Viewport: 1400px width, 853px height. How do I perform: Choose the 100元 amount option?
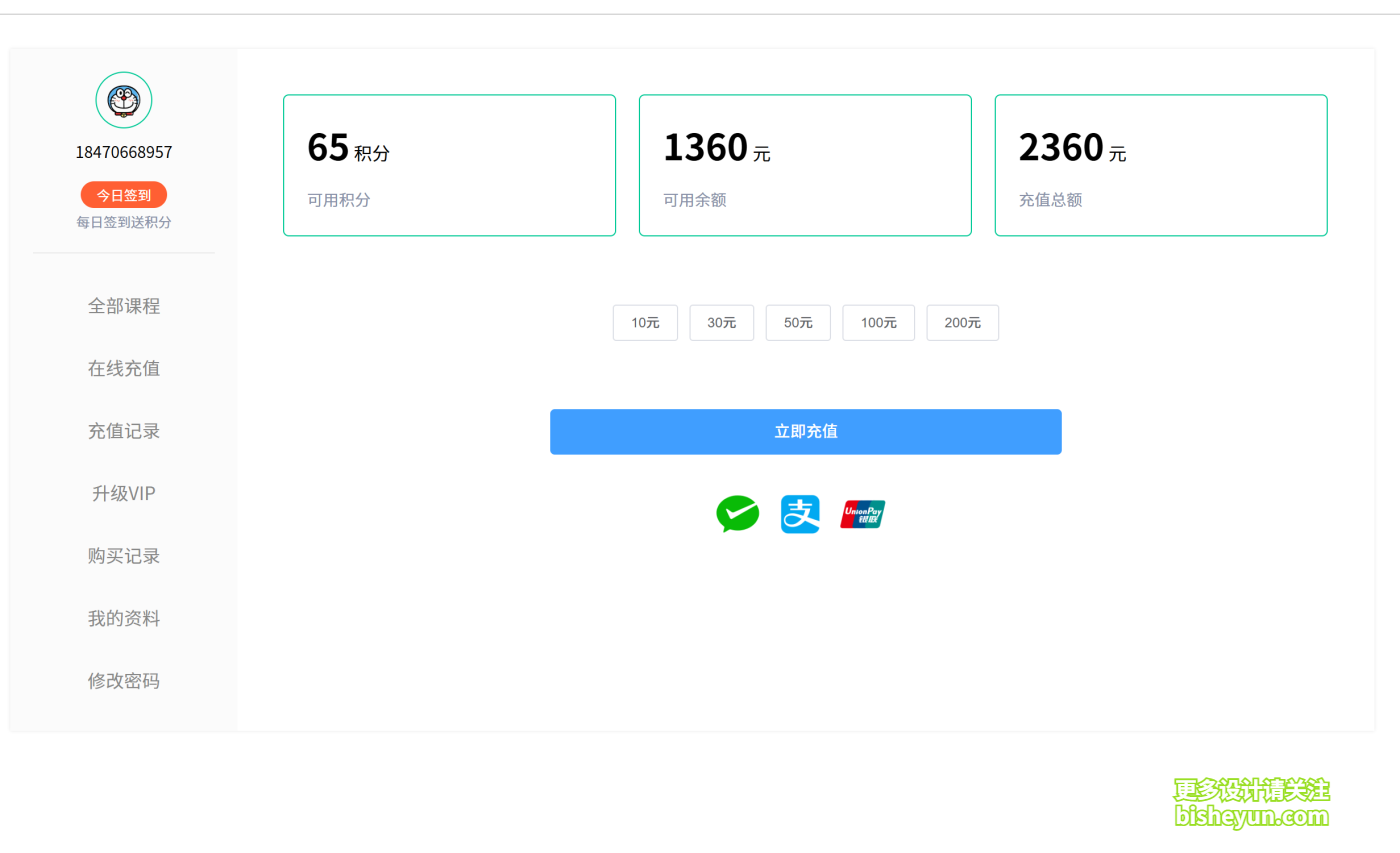pos(878,322)
